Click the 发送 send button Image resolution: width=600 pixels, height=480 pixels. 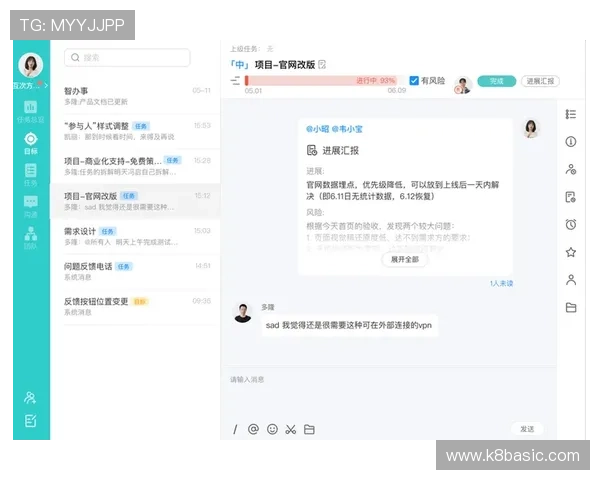(527, 429)
